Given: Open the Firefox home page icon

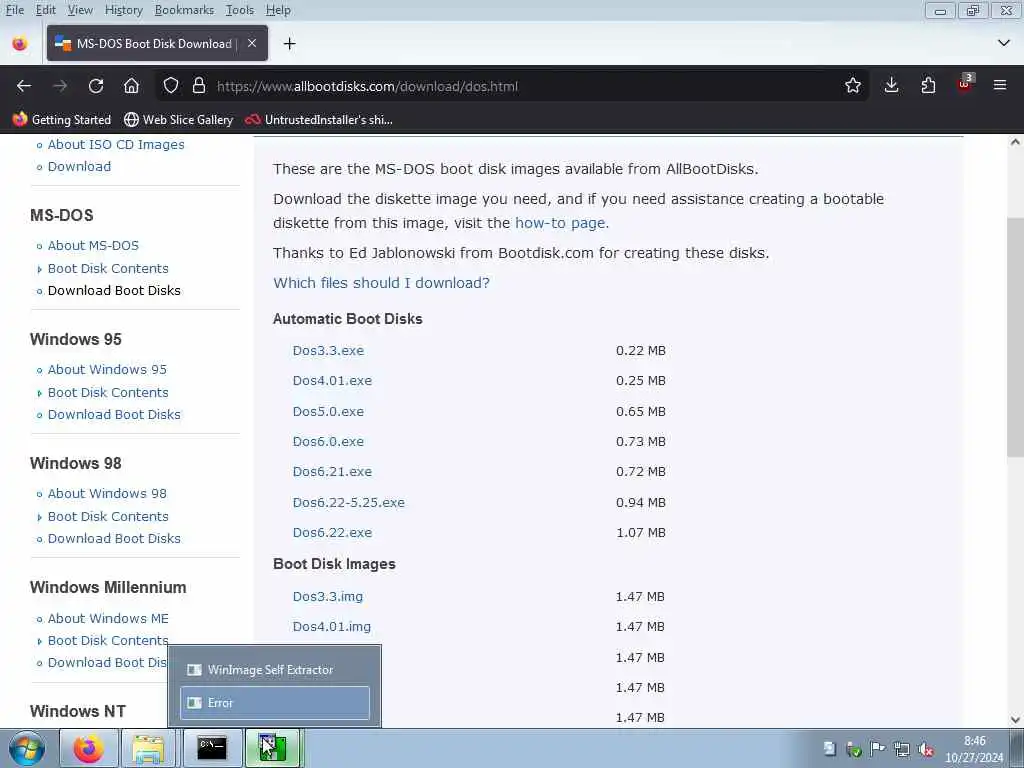Looking at the screenshot, I should pyautogui.click(x=131, y=86).
